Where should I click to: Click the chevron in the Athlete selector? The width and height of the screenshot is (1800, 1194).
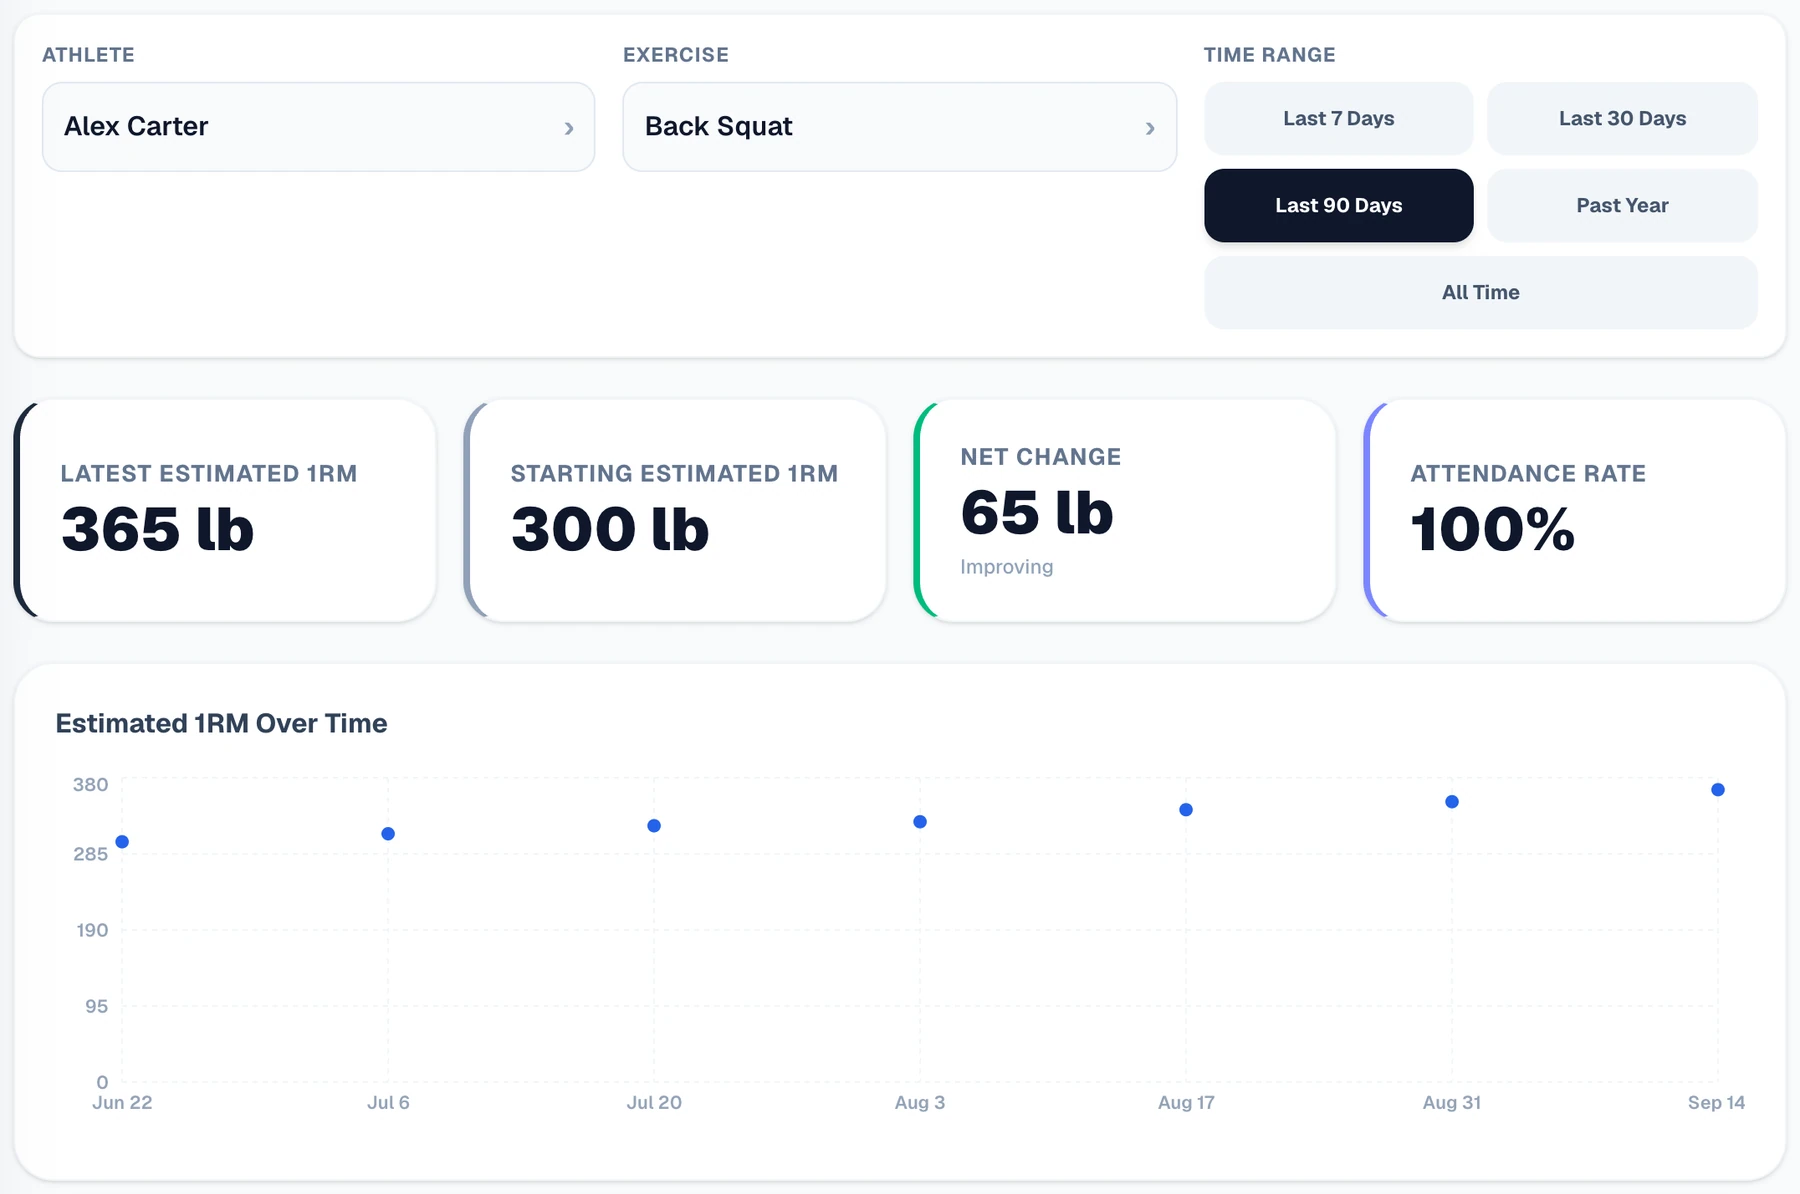click(569, 128)
